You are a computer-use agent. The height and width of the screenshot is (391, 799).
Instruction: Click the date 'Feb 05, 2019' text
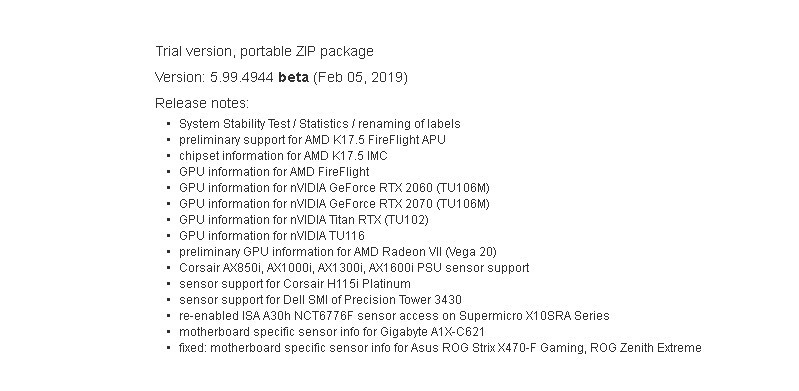coord(360,77)
